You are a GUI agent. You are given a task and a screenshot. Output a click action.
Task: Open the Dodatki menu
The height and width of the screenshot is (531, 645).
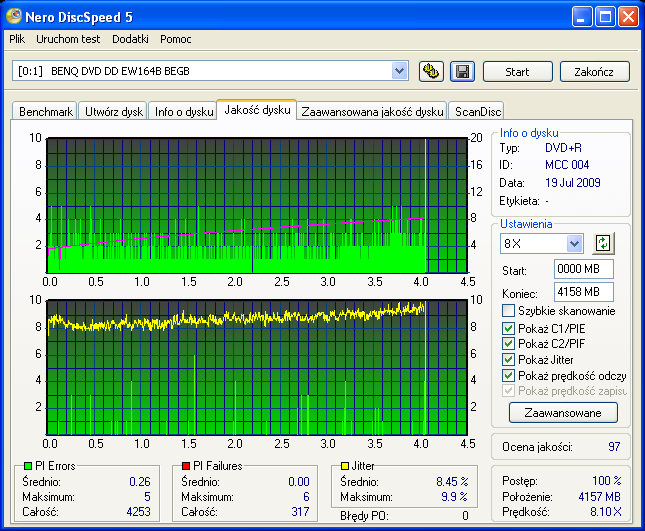click(x=130, y=39)
